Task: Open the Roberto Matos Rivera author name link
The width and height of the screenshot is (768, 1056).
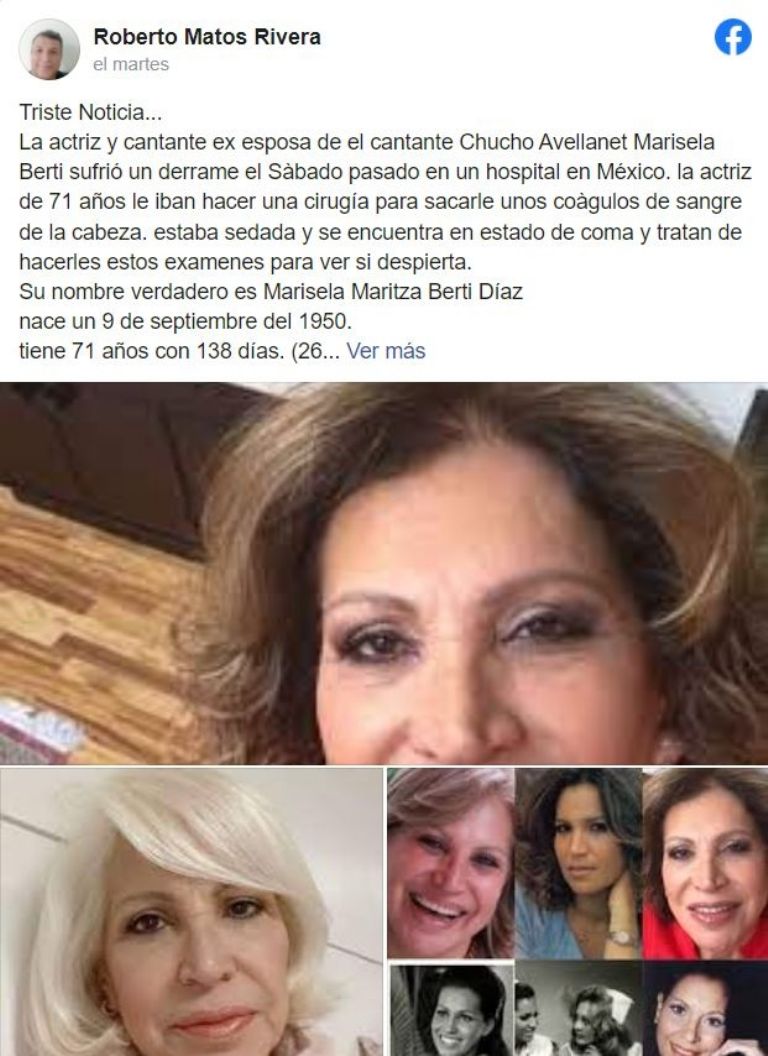Action: point(207,36)
